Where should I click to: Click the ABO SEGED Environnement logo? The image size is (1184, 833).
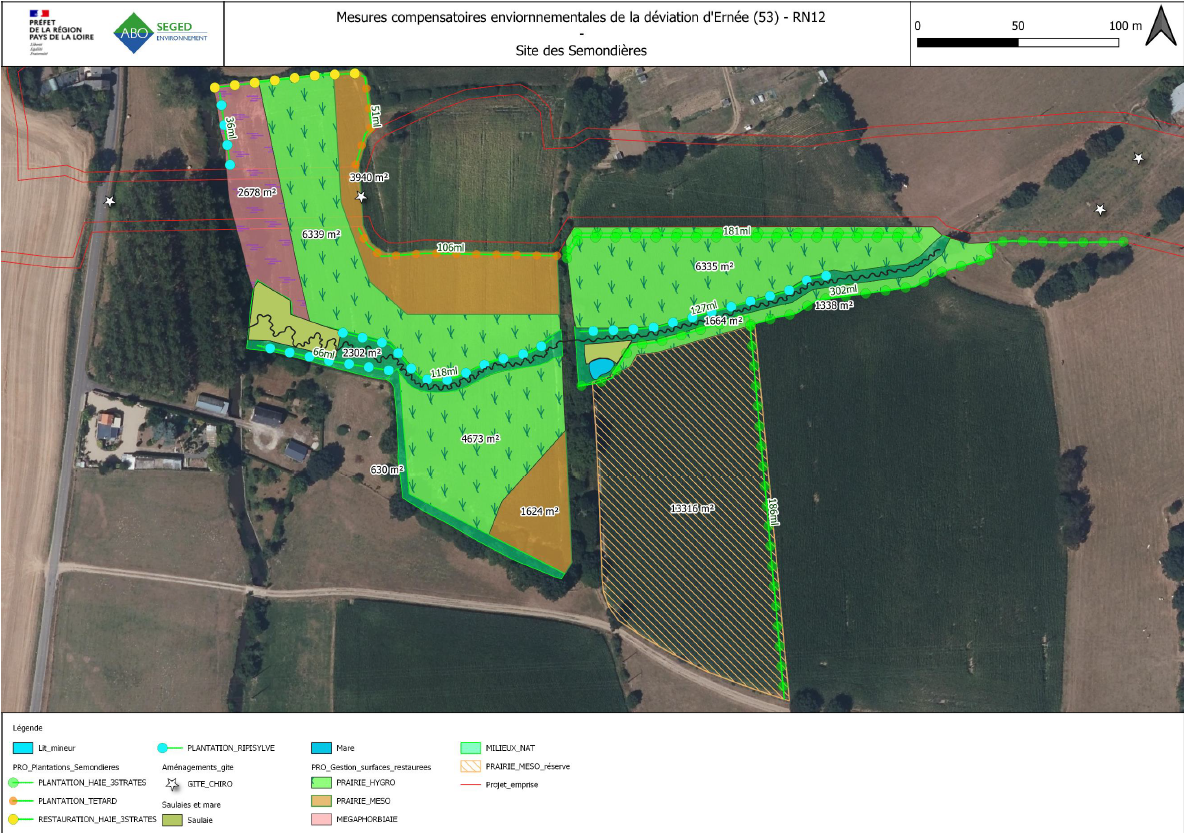click(x=162, y=32)
